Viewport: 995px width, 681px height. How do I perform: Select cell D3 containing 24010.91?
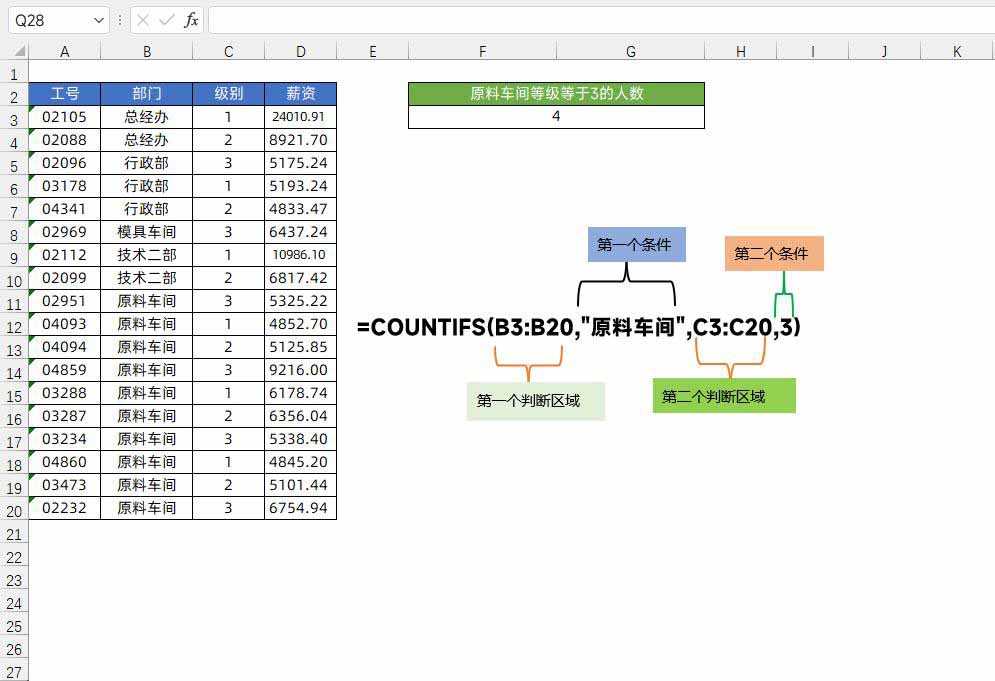tap(300, 116)
